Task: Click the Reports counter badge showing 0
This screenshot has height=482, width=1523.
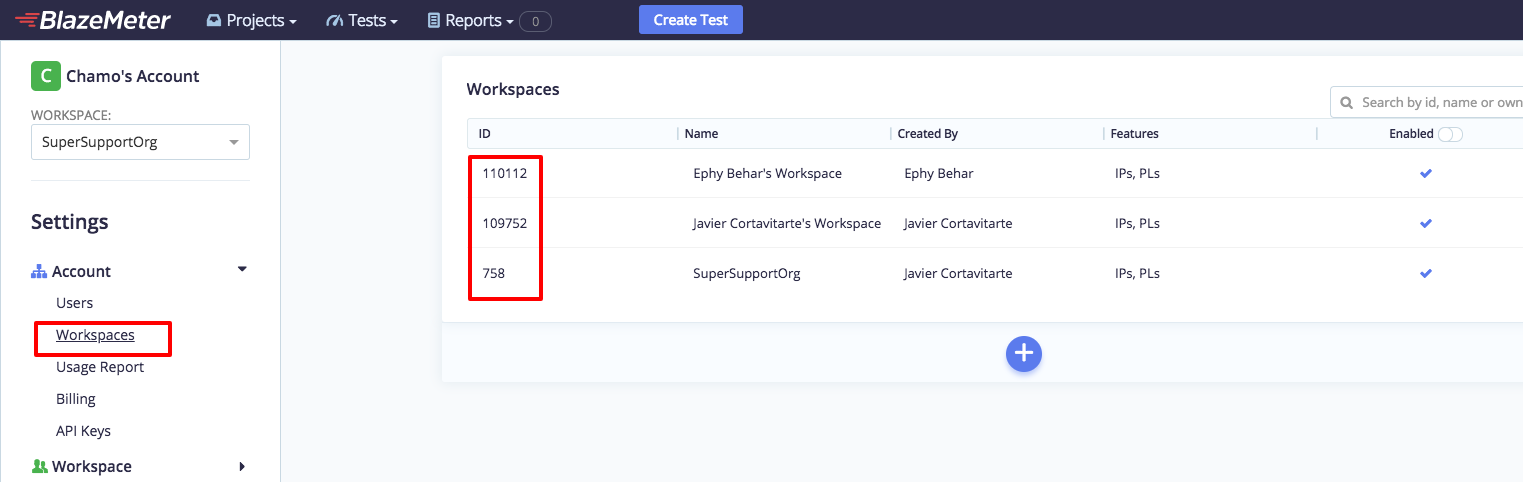Action: point(535,21)
